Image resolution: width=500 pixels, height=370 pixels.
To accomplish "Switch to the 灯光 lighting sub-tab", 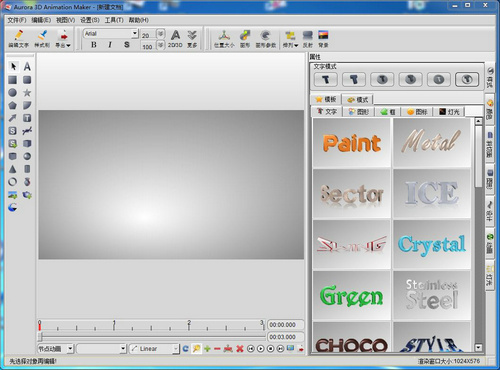I will click(x=449, y=112).
